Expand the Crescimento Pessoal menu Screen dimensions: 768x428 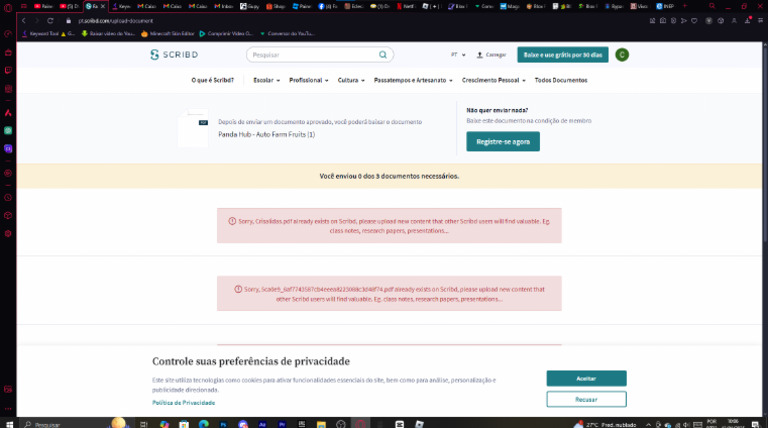coord(493,80)
